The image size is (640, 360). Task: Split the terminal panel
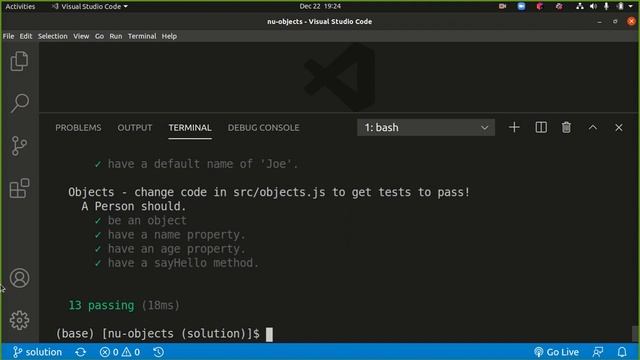pyautogui.click(x=541, y=127)
